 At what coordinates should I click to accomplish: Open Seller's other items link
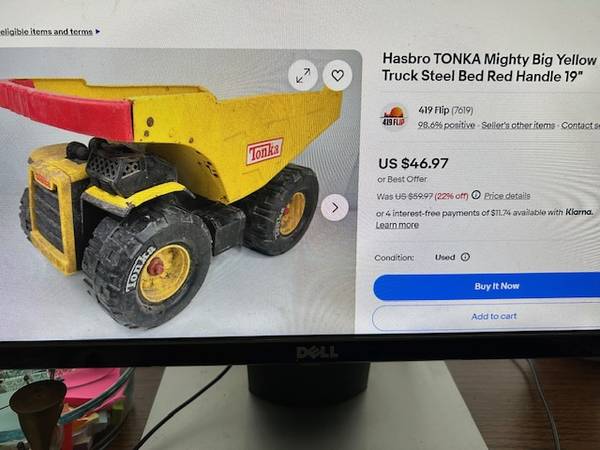click(x=518, y=125)
